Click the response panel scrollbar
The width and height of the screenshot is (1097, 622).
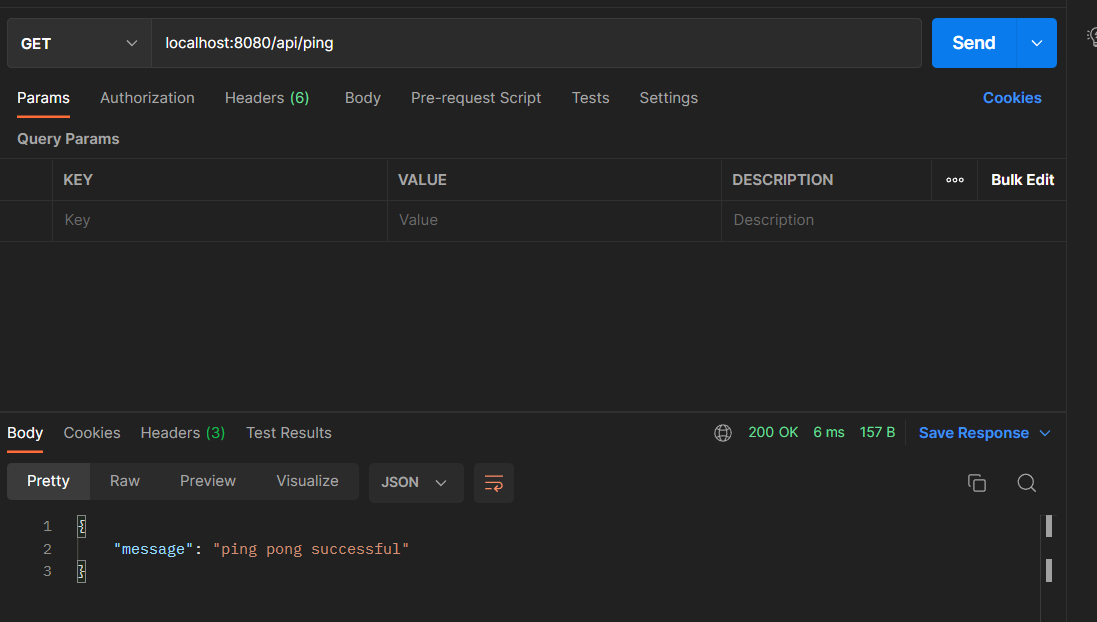tap(1049, 527)
